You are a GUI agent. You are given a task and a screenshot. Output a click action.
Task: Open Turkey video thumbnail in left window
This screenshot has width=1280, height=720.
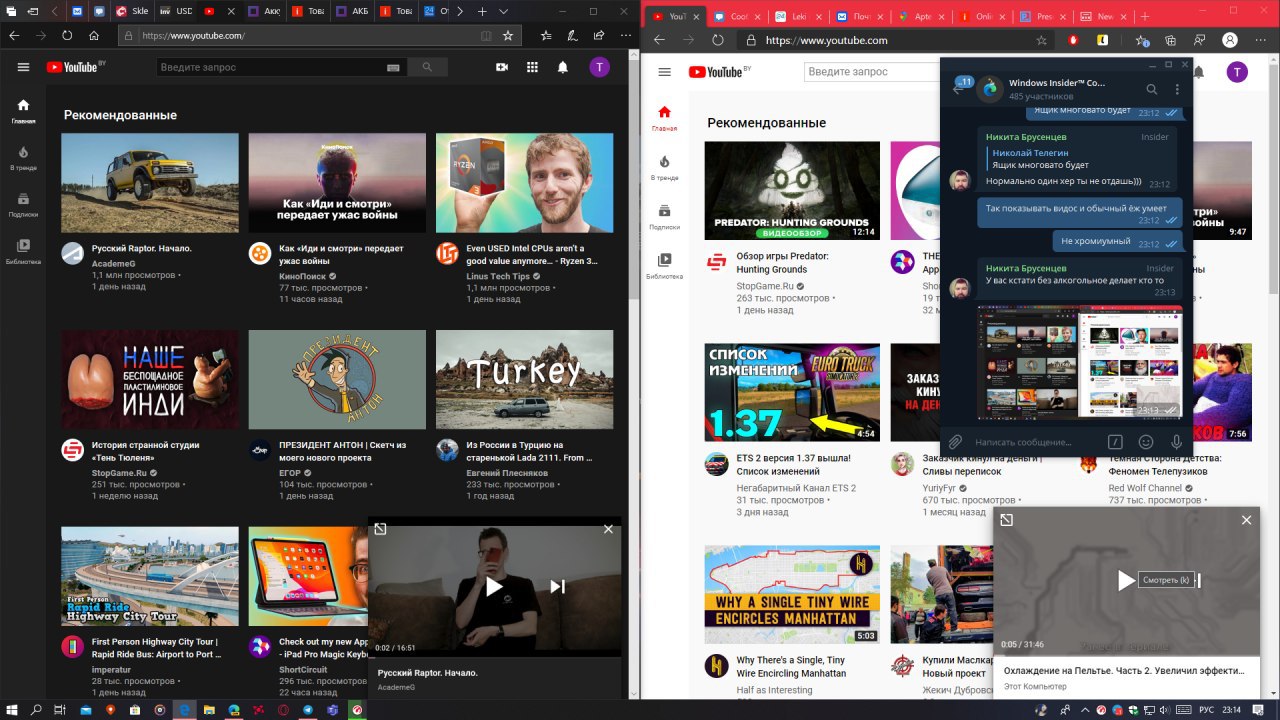click(525, 380)
